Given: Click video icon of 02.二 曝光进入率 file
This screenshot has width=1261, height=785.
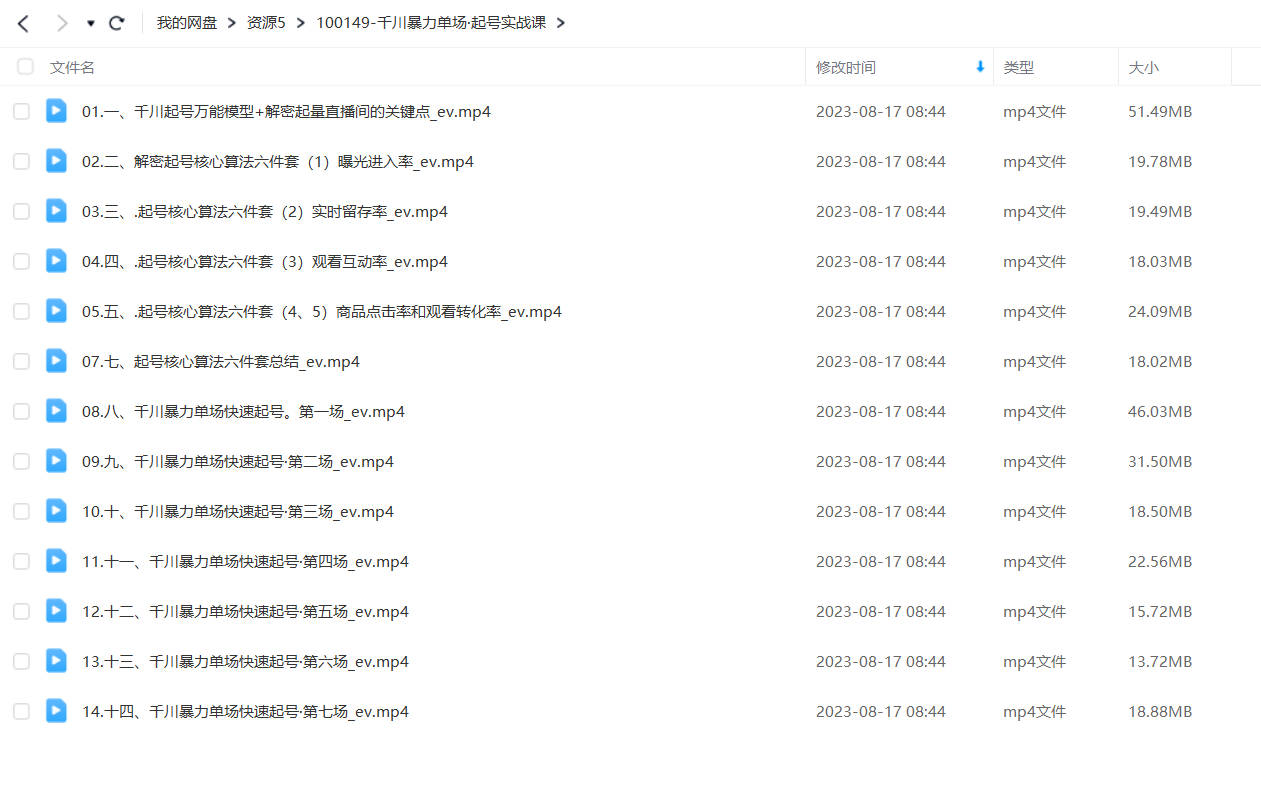Looking at the screenshot, I should click(x=56, y=161).
